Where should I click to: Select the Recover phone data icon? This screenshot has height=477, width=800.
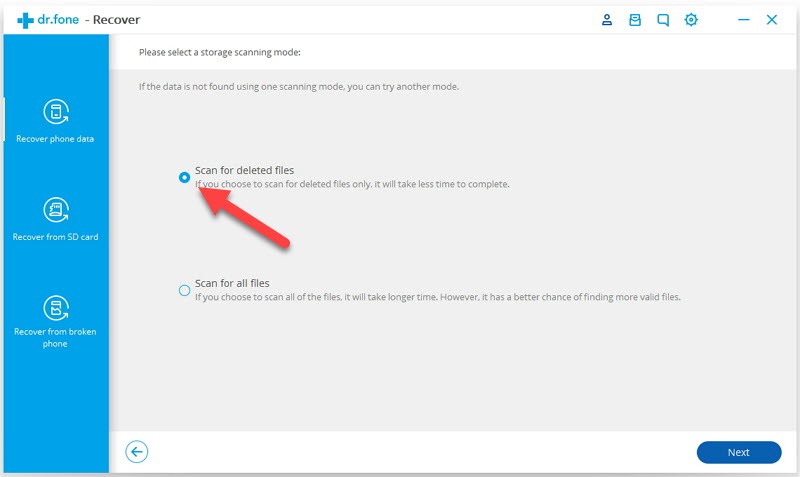coord(56,112)
